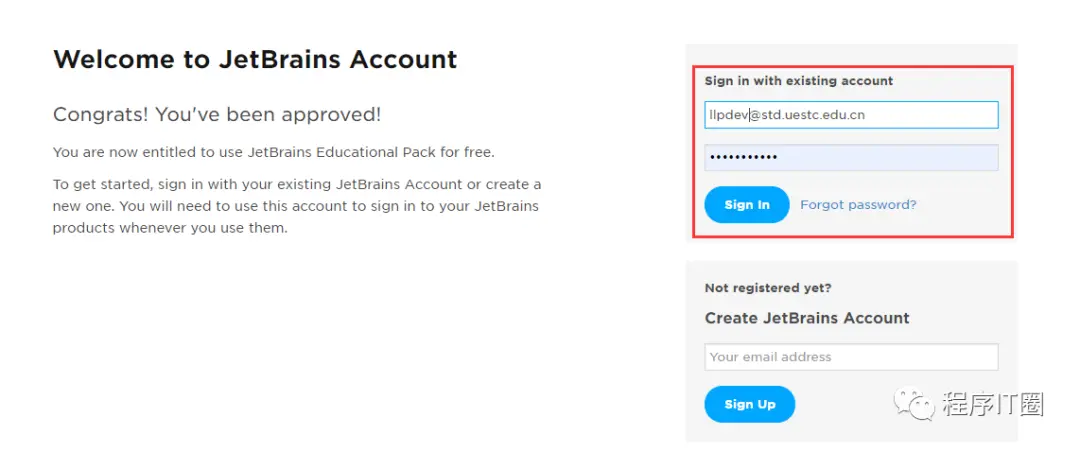Click the Create JetBrains Account heading

pyautogui.click(x=807, y=318)
